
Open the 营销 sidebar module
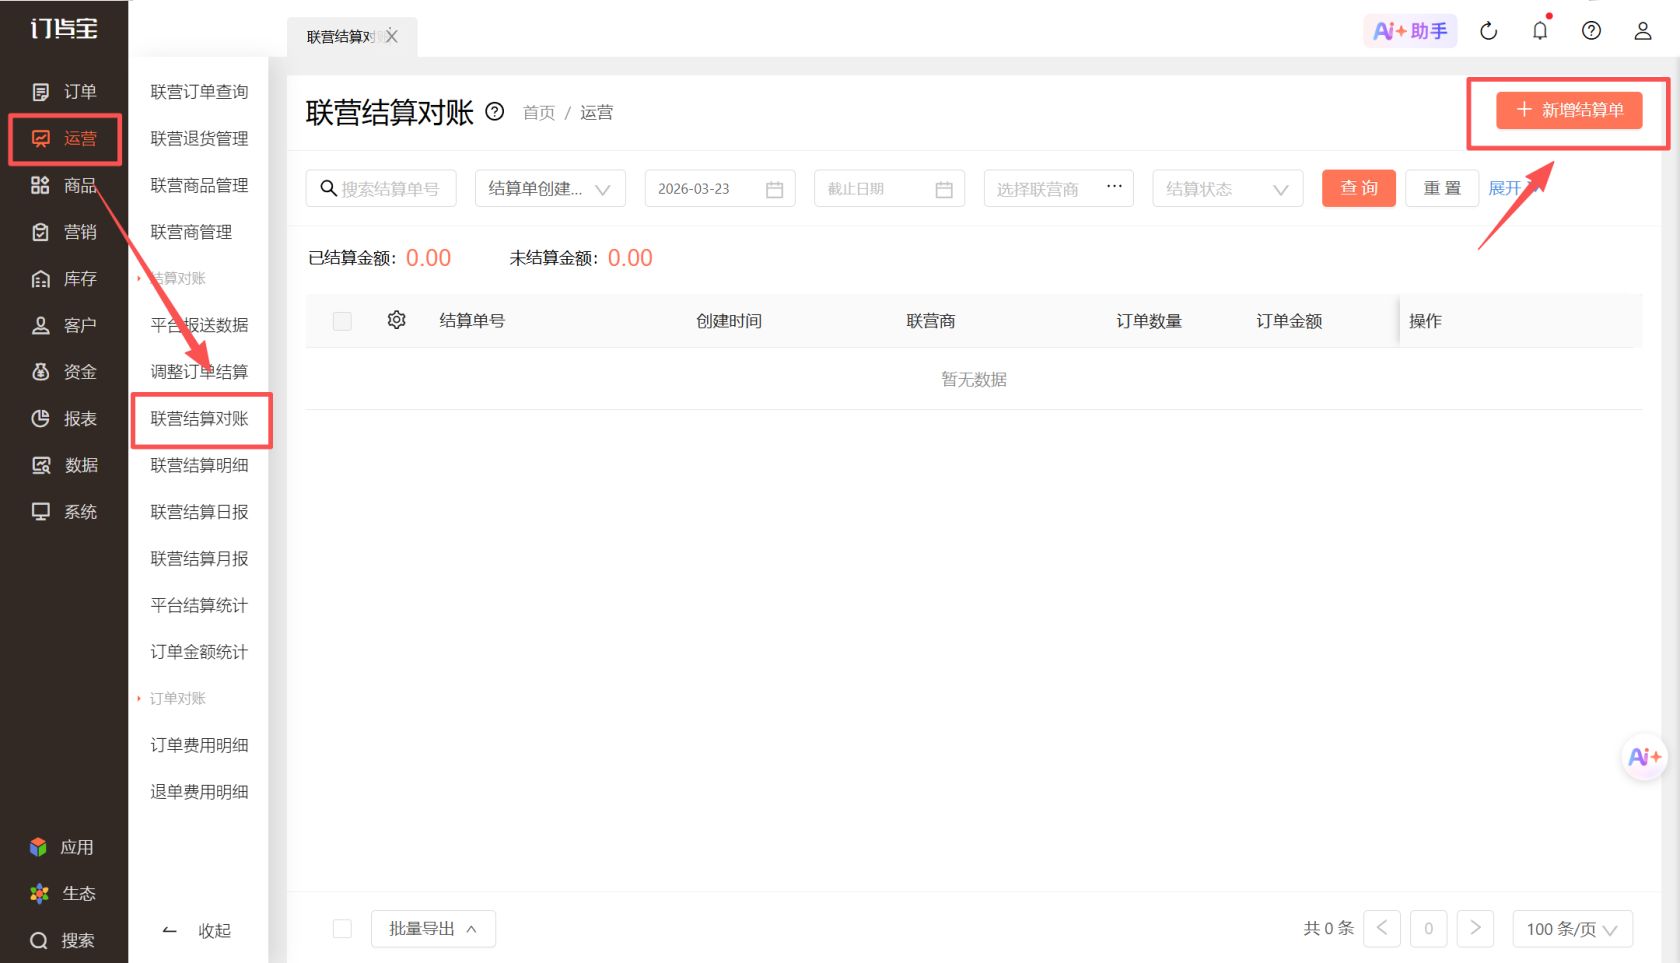64,232
